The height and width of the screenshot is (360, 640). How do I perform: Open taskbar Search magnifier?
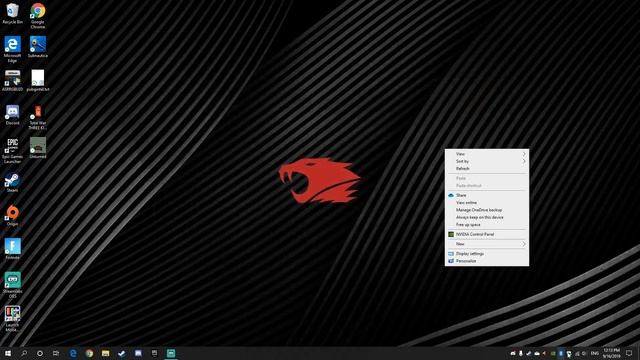pos(24,353)
